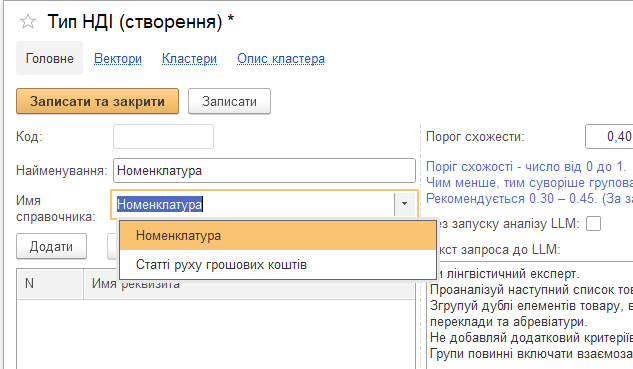
Task: Open the Вектори tab
Action: pyautogui.click(x=118, y=59)
